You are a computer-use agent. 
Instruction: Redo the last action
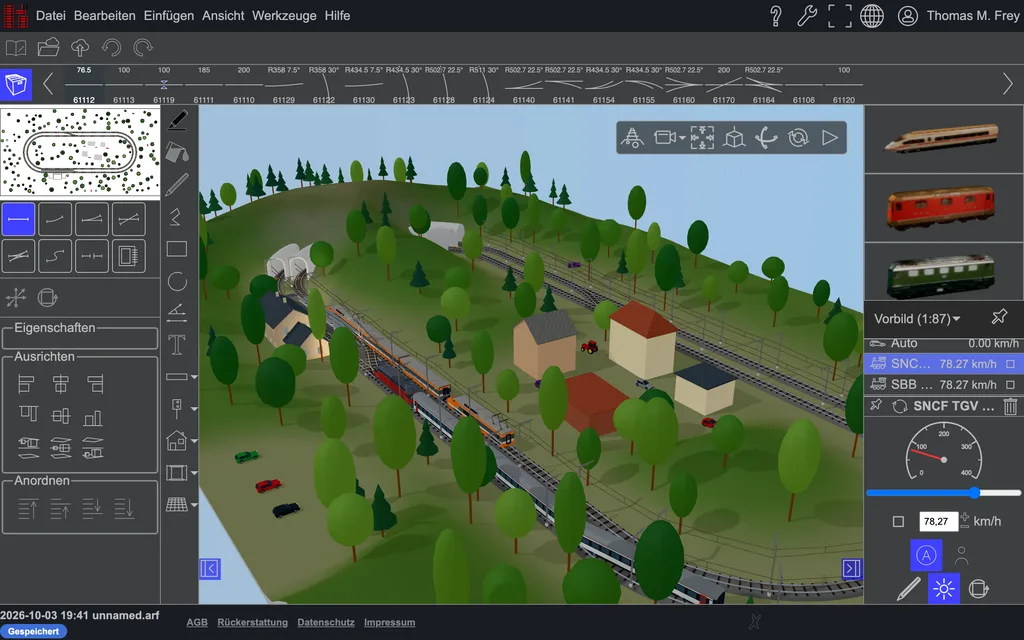coord(143,48)
